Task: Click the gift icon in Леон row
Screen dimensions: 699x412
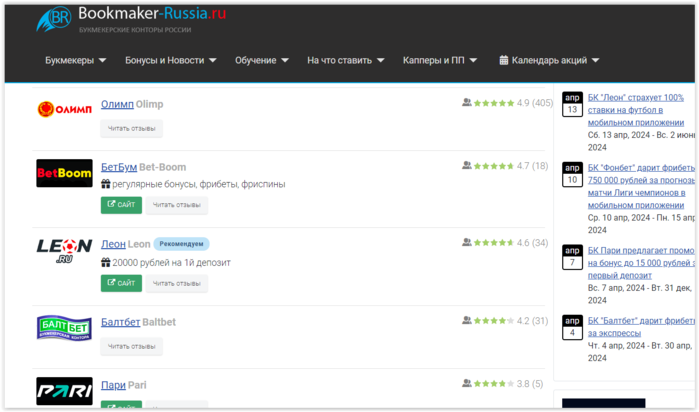Action: click(105, 262)
